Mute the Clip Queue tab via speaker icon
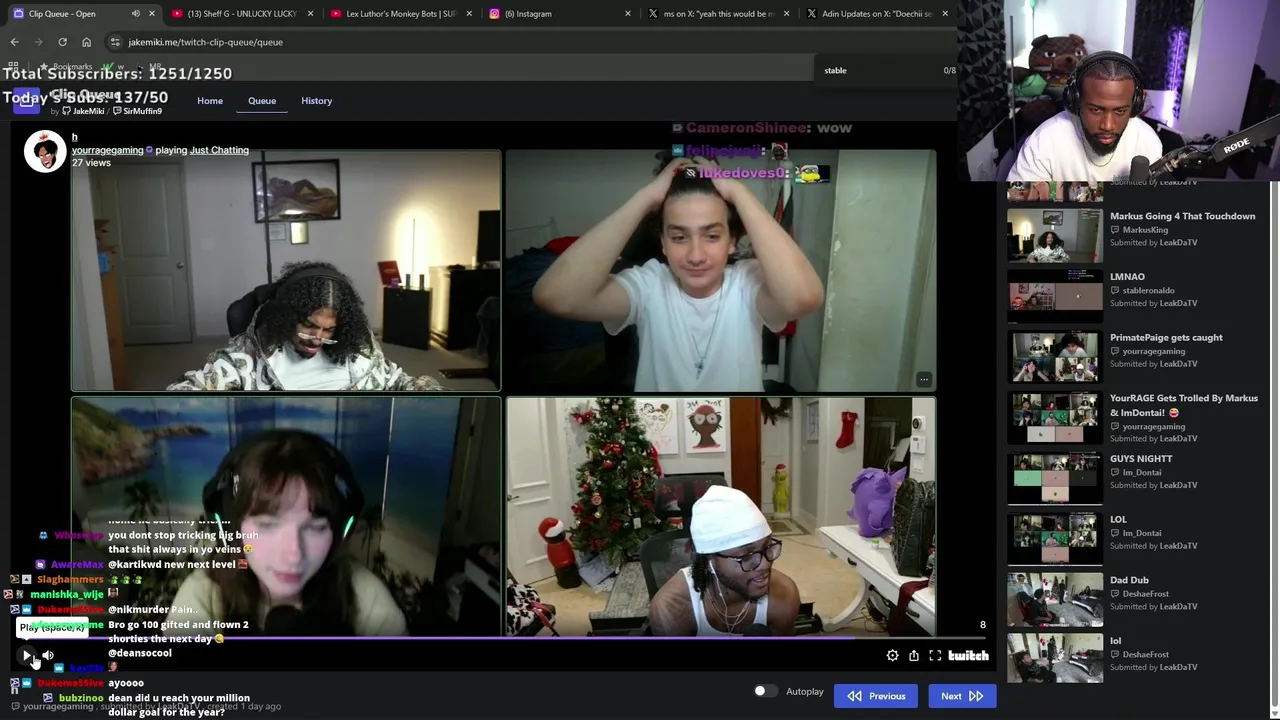 pyautogui.click(x=136, y=14)
